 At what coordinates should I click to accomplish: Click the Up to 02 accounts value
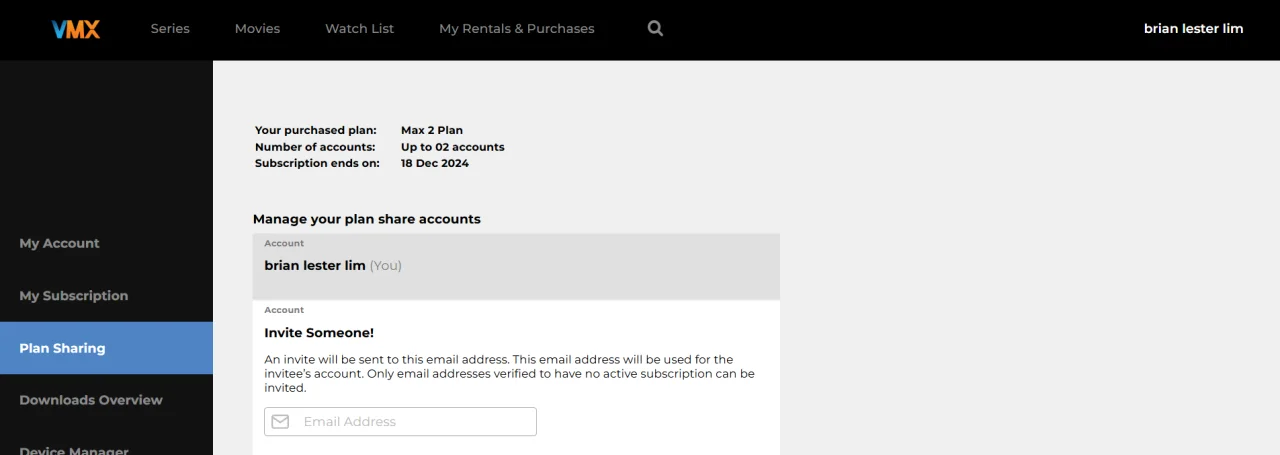pyautogui.click(x=453, y=147)
